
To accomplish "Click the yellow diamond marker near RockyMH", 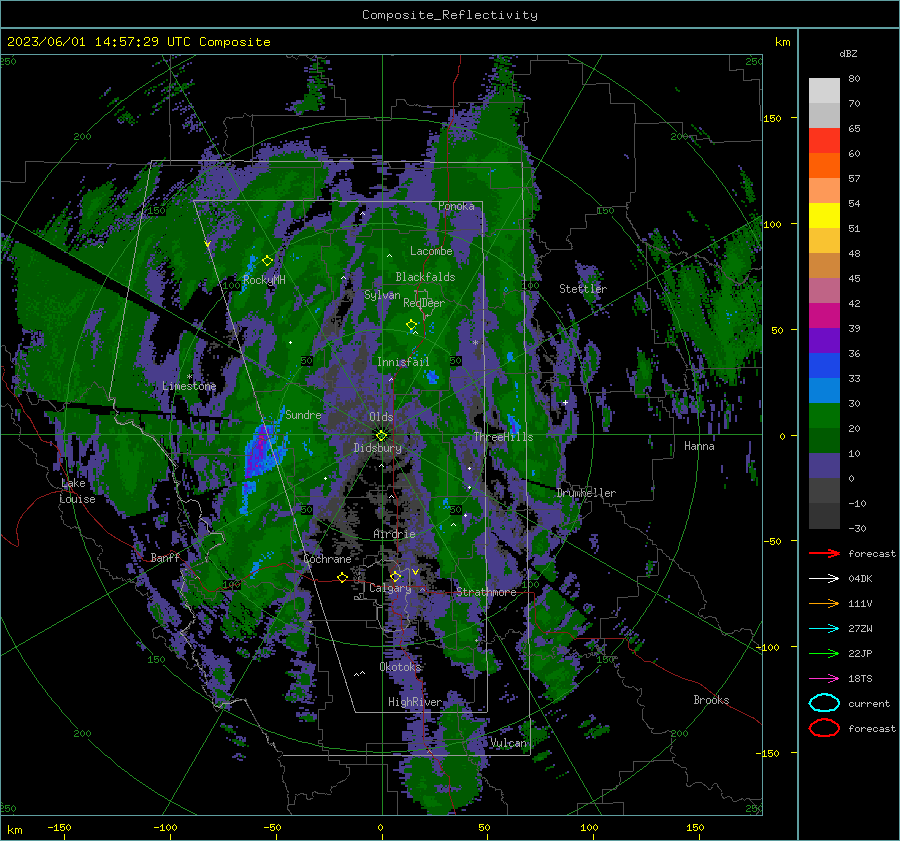I will [267, 261].
